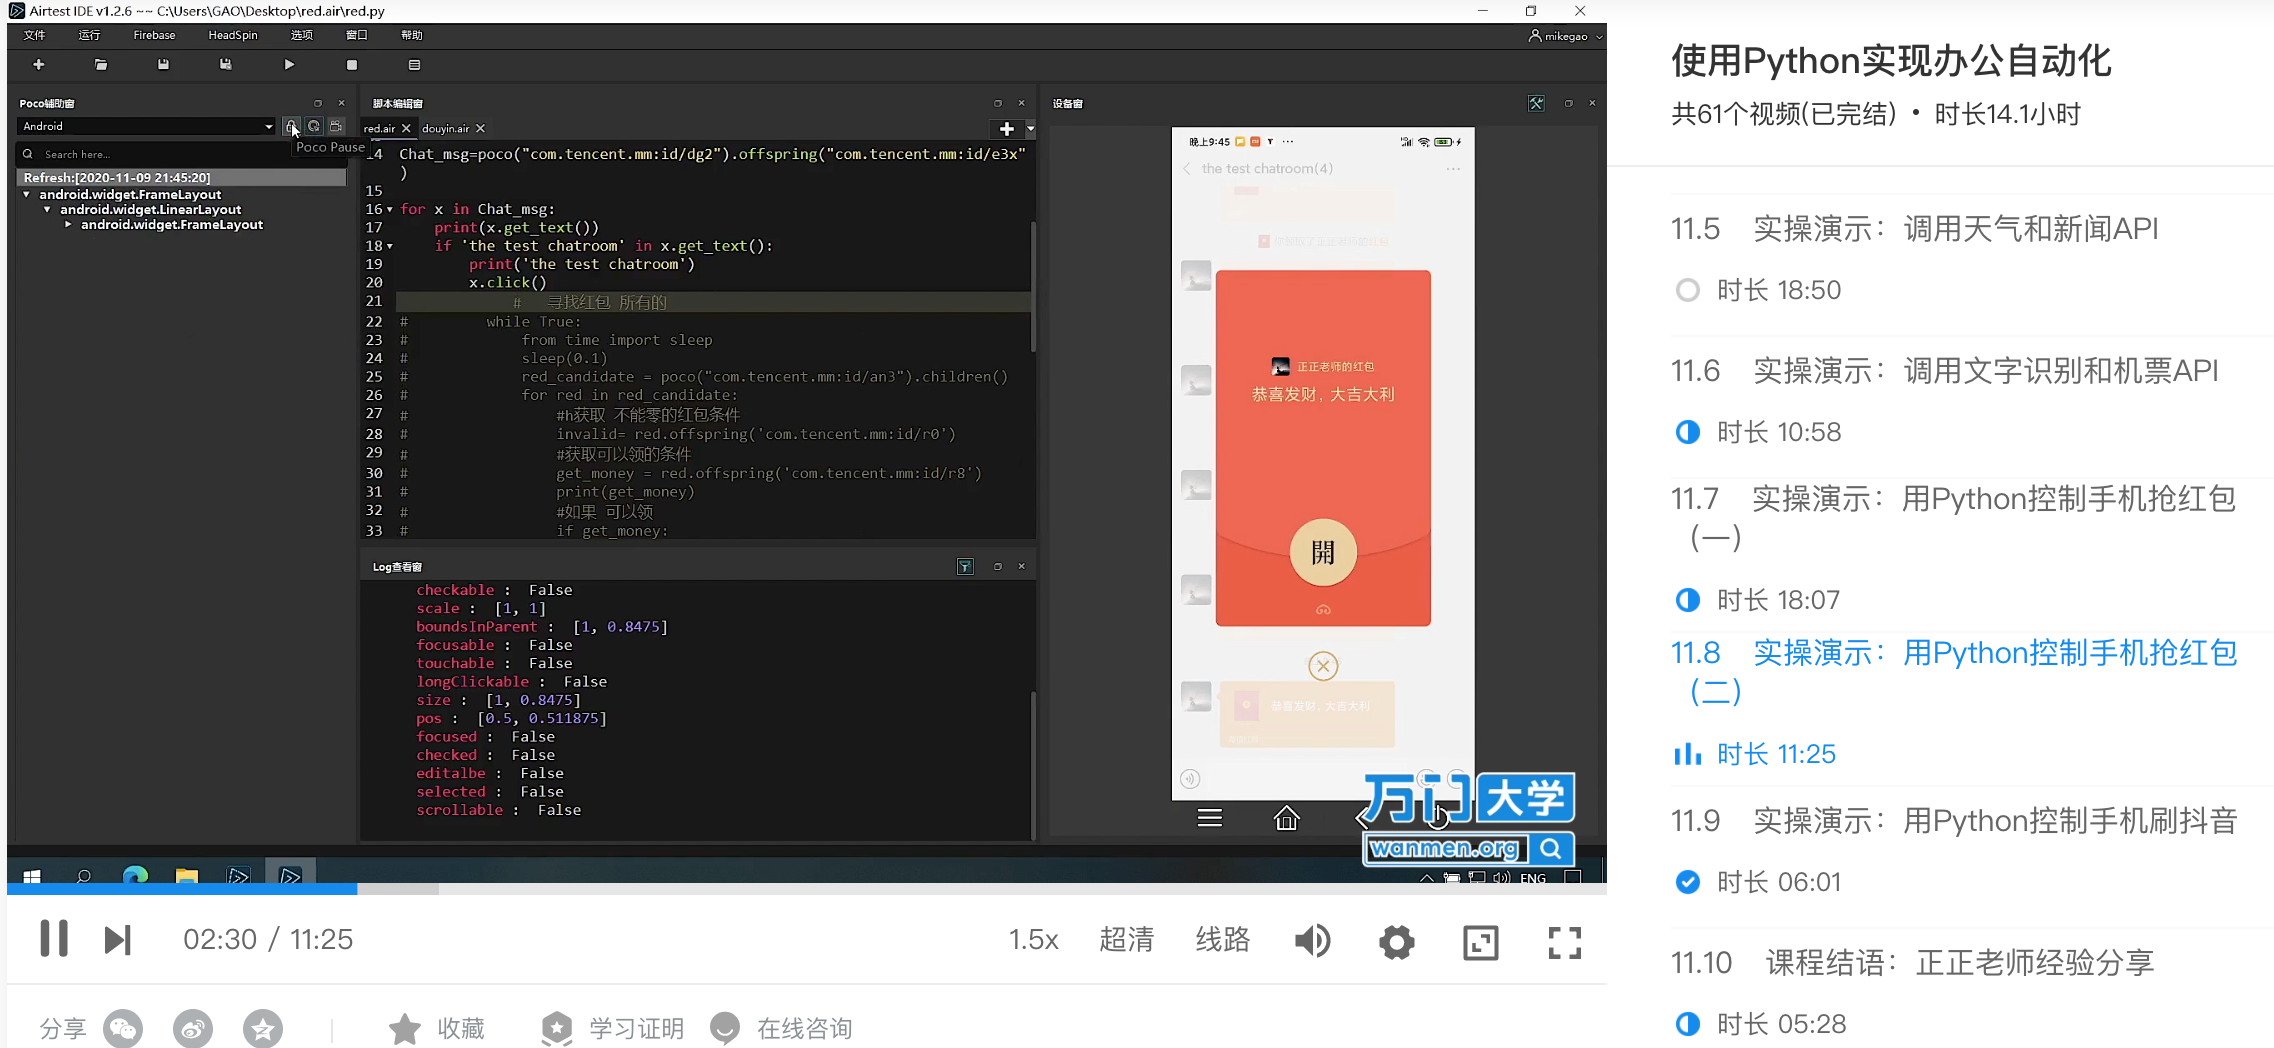Toggle web fullscreen (picture) mode icon

[1480, 942]
